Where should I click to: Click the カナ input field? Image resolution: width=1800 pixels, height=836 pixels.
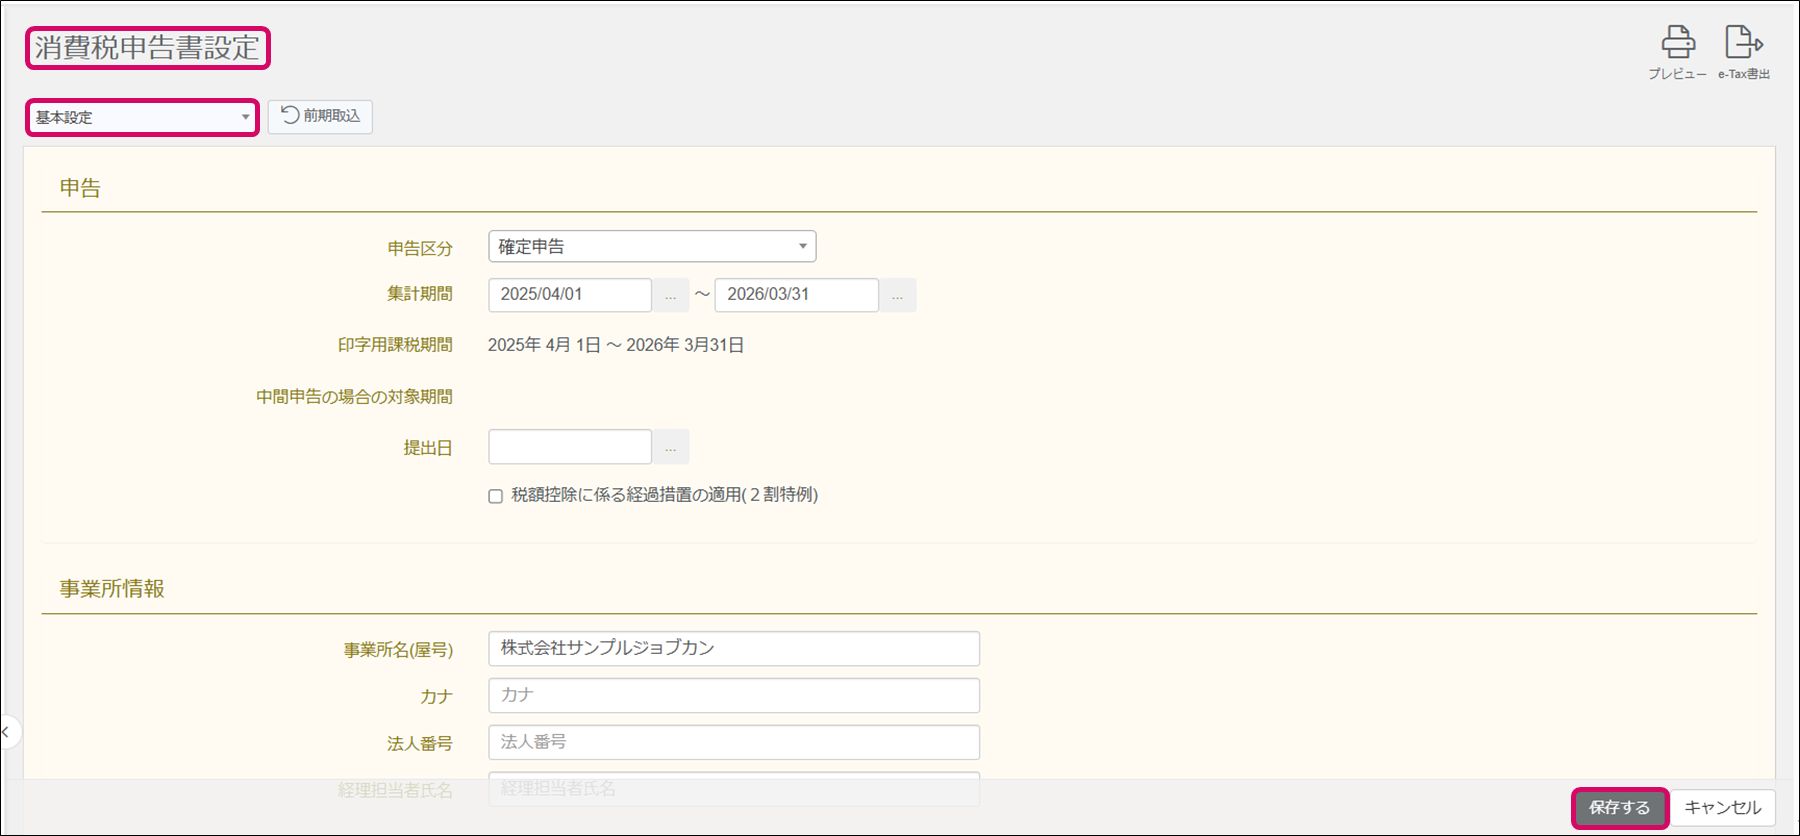[733, 695]
